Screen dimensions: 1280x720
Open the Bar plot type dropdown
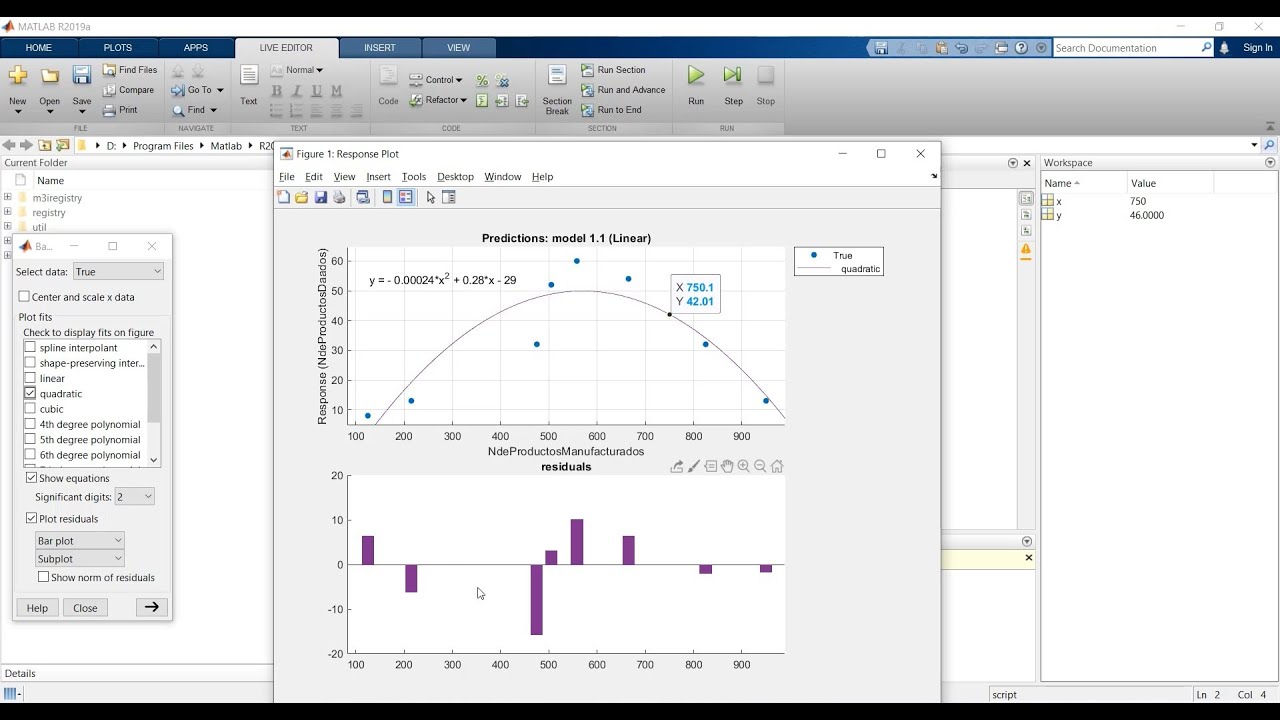point(80,541)
